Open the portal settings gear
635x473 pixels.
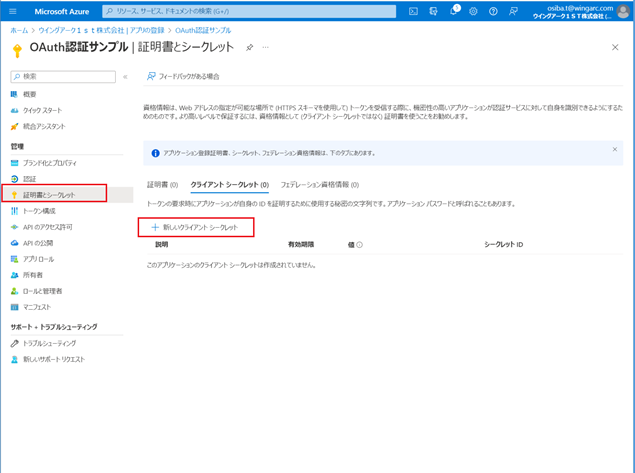(473, 11)
